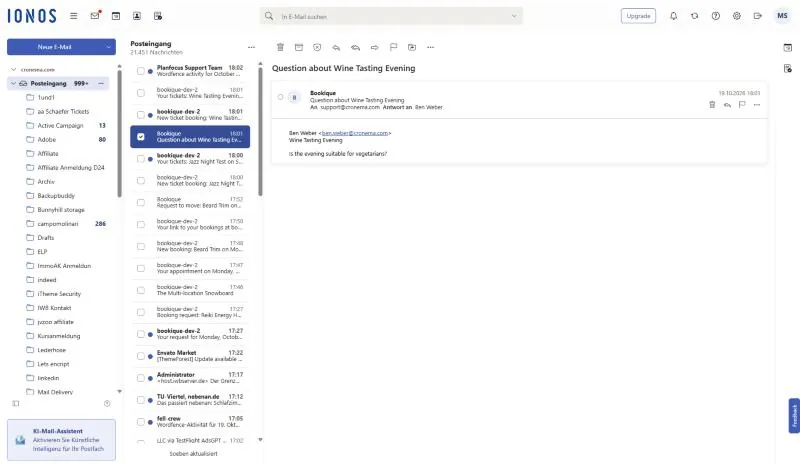The height and width of the screenshot is (464, 800).
Task: Expand the search options dropdown
Action: [514, 16]
